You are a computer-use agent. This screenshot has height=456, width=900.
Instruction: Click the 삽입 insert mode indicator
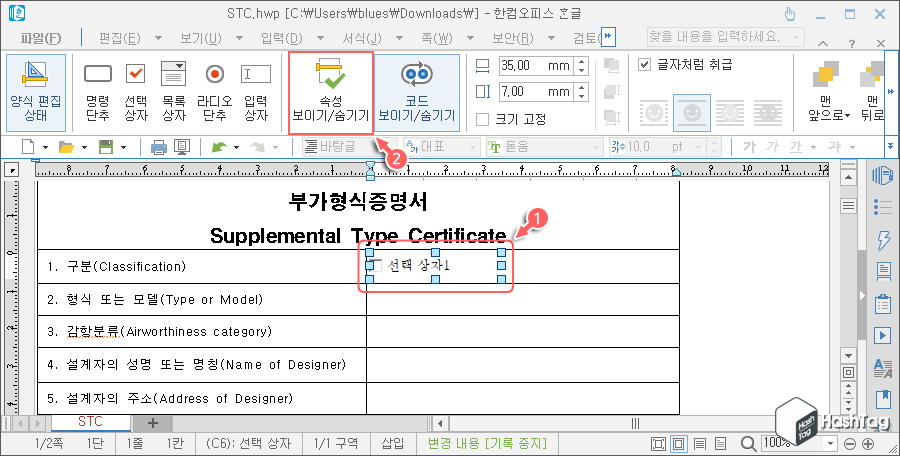click(393, 443)
